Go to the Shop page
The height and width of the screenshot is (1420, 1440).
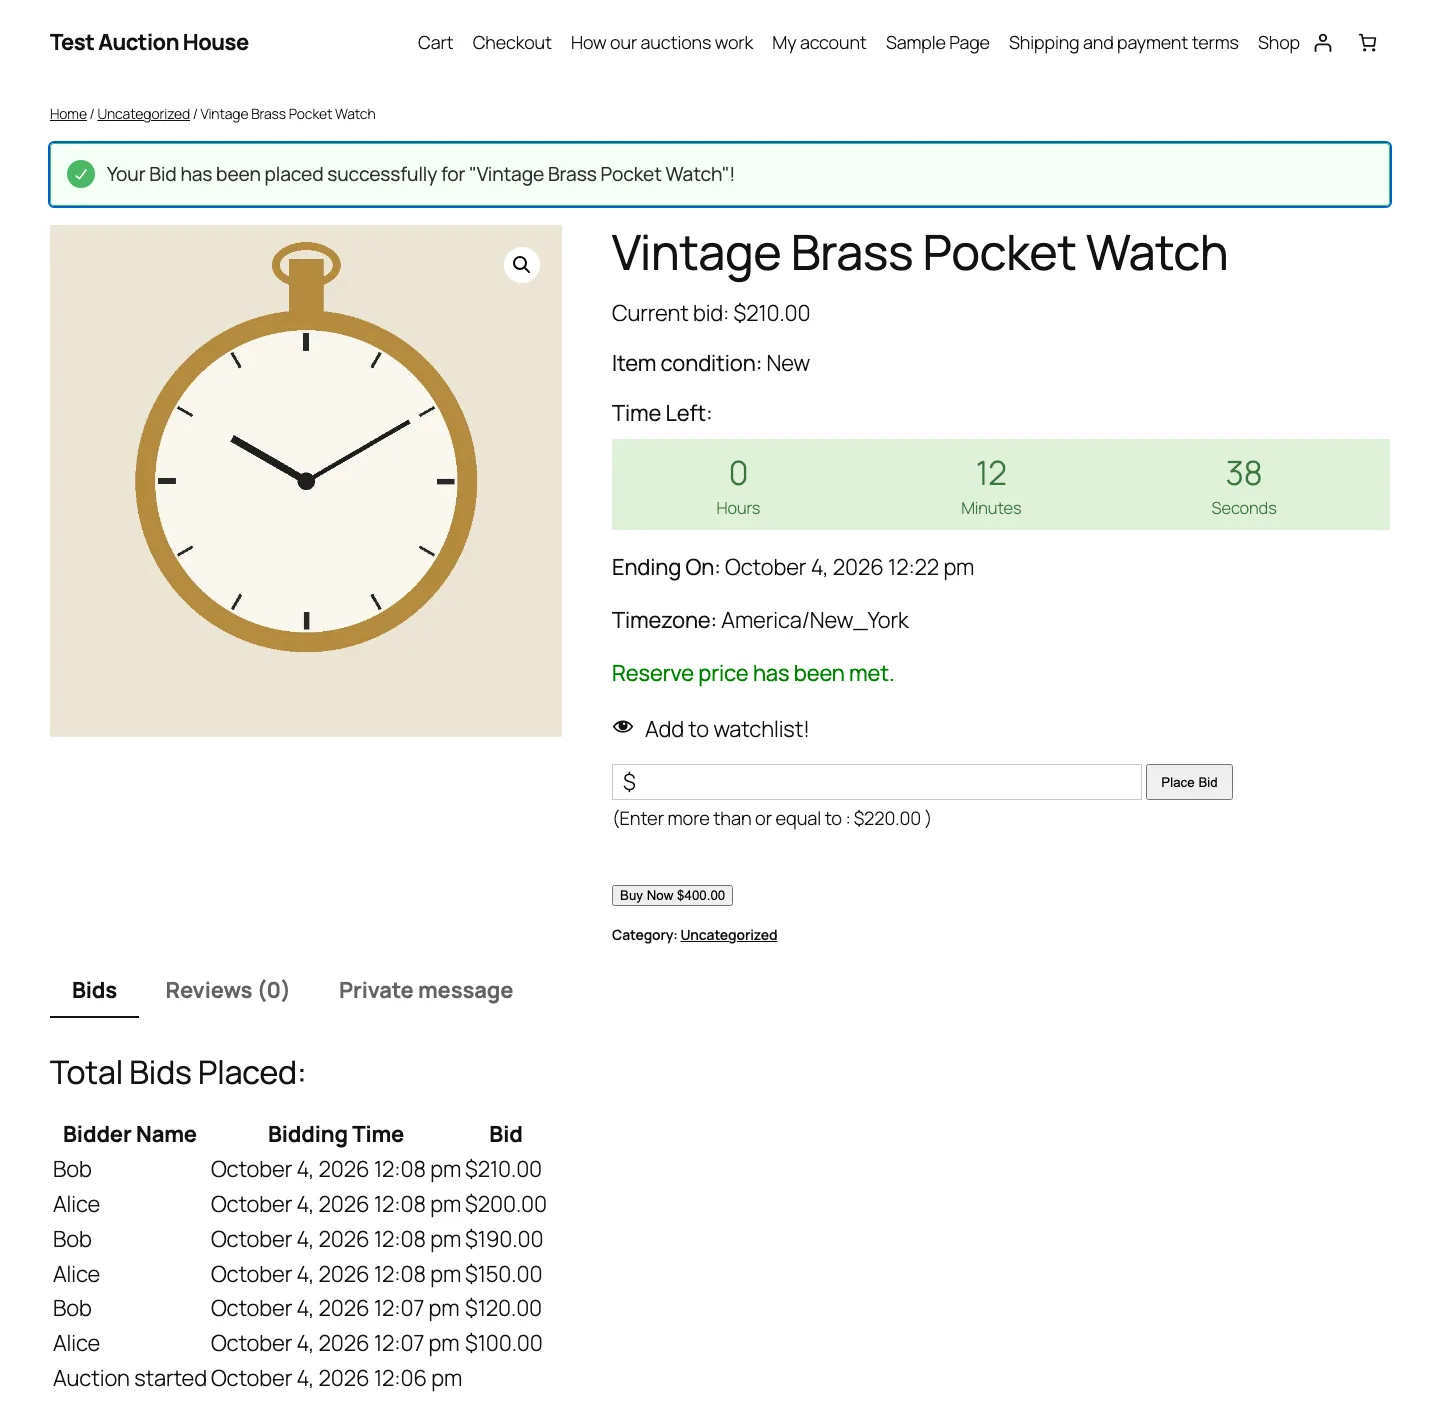pos(1278,43)
